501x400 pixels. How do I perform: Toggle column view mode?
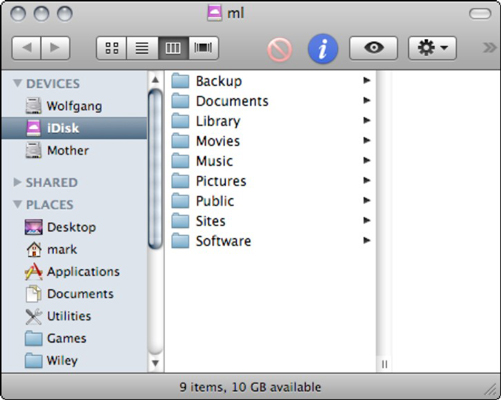point(173,48)
